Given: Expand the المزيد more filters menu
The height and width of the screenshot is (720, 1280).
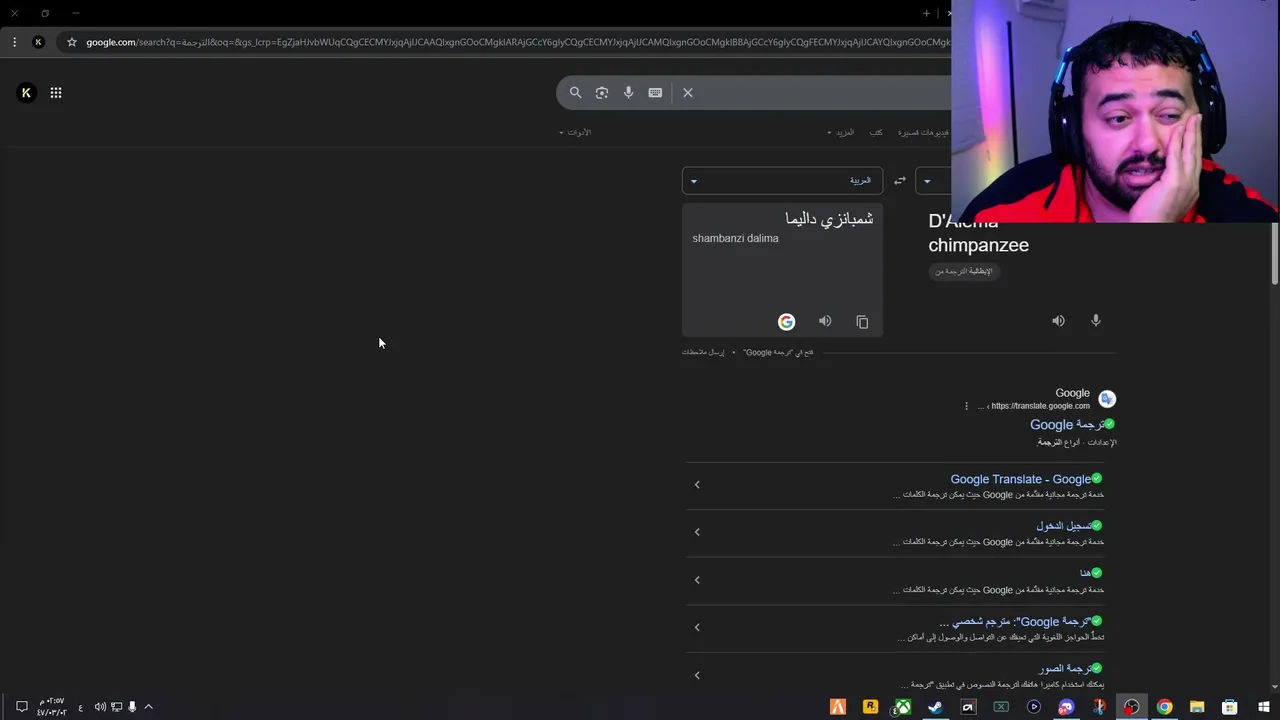Looking at the screenshot, I should 840,132.
